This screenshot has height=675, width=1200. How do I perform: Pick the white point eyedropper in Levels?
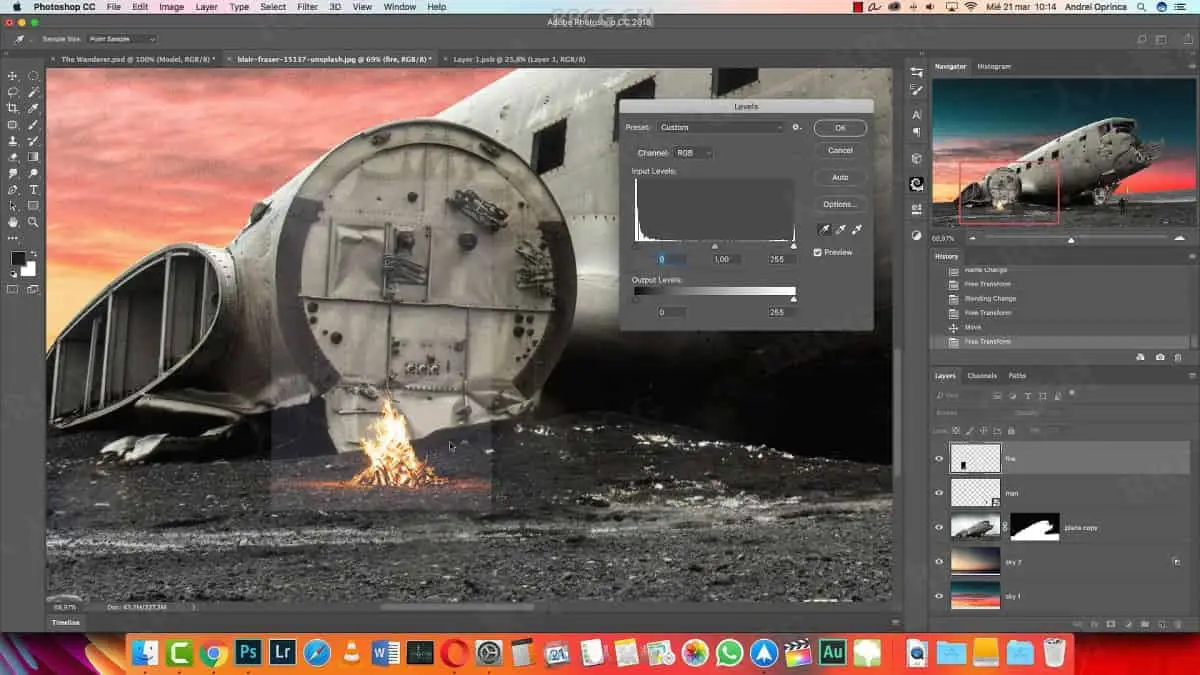[x=857, y=230]
